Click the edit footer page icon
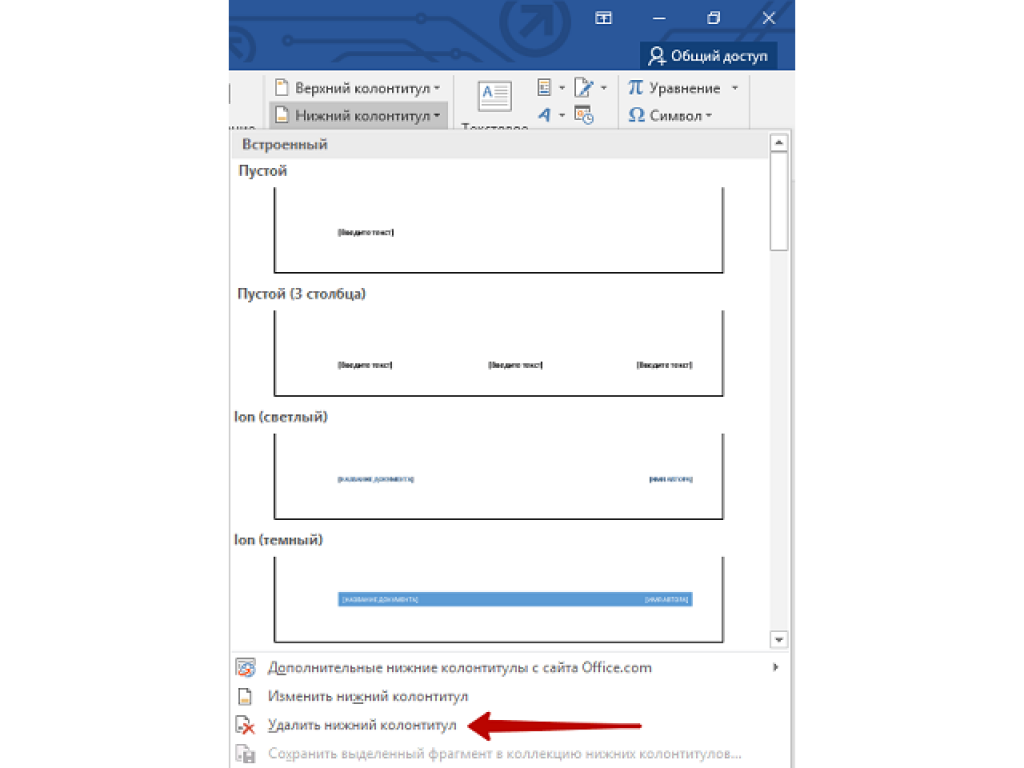 245,696
